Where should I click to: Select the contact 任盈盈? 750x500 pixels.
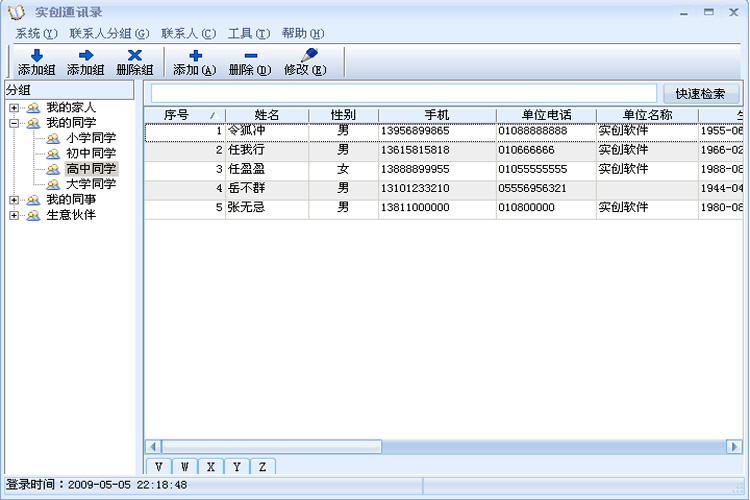point(246,169)
